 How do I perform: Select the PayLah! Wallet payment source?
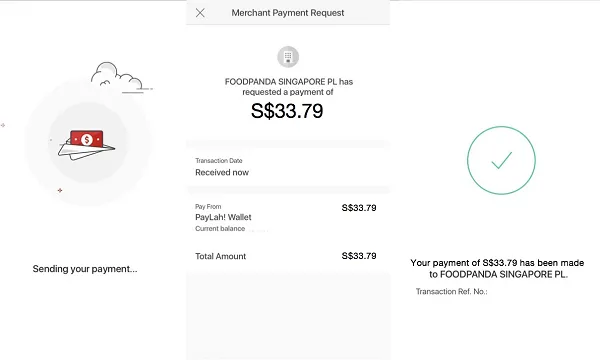click(x=223, y=217)
